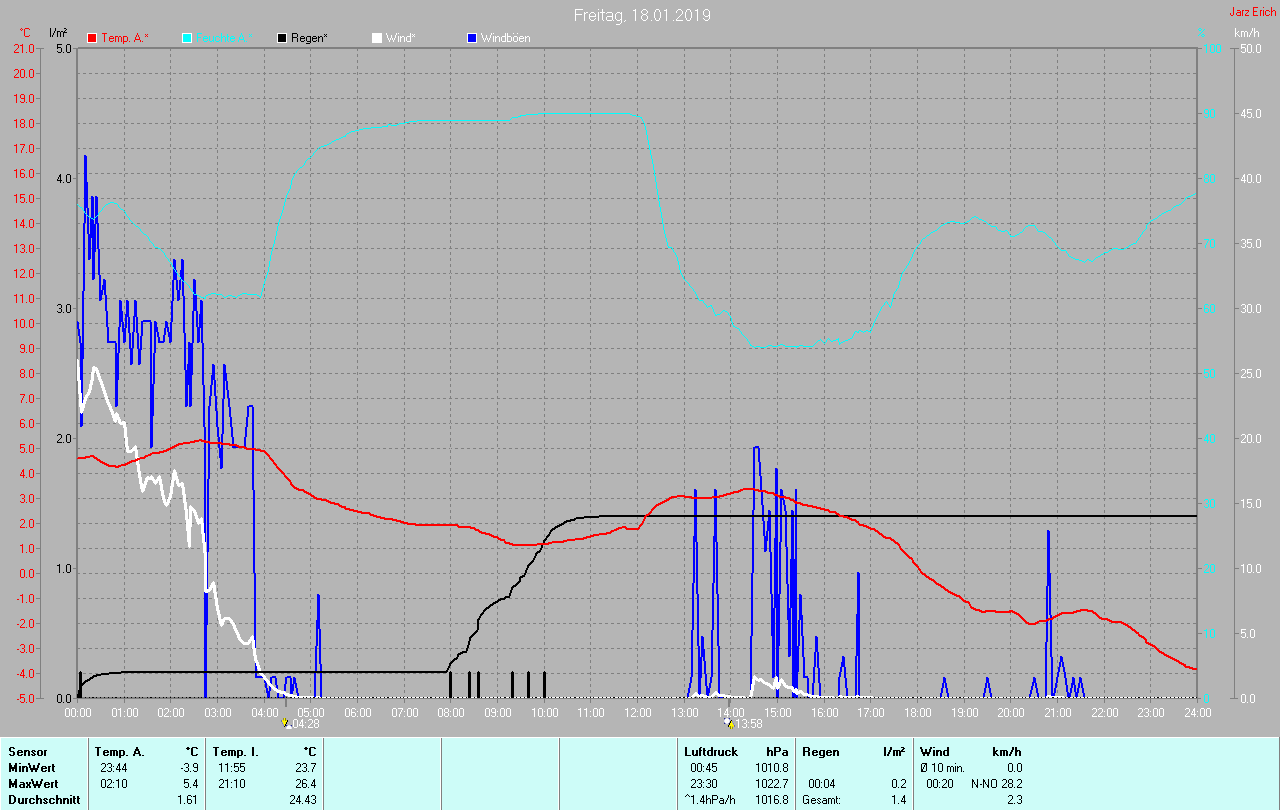Click the 06:00 time axis label
The image size is (1280, 810).
(x=358, y=712)
